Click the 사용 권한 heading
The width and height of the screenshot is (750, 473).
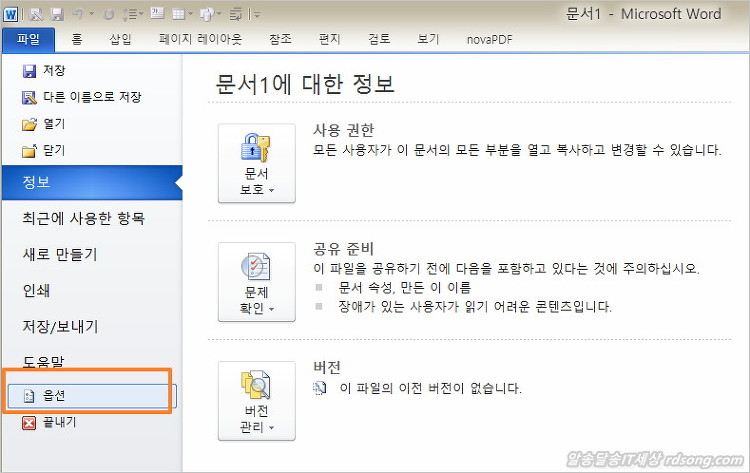click(343, 130)
